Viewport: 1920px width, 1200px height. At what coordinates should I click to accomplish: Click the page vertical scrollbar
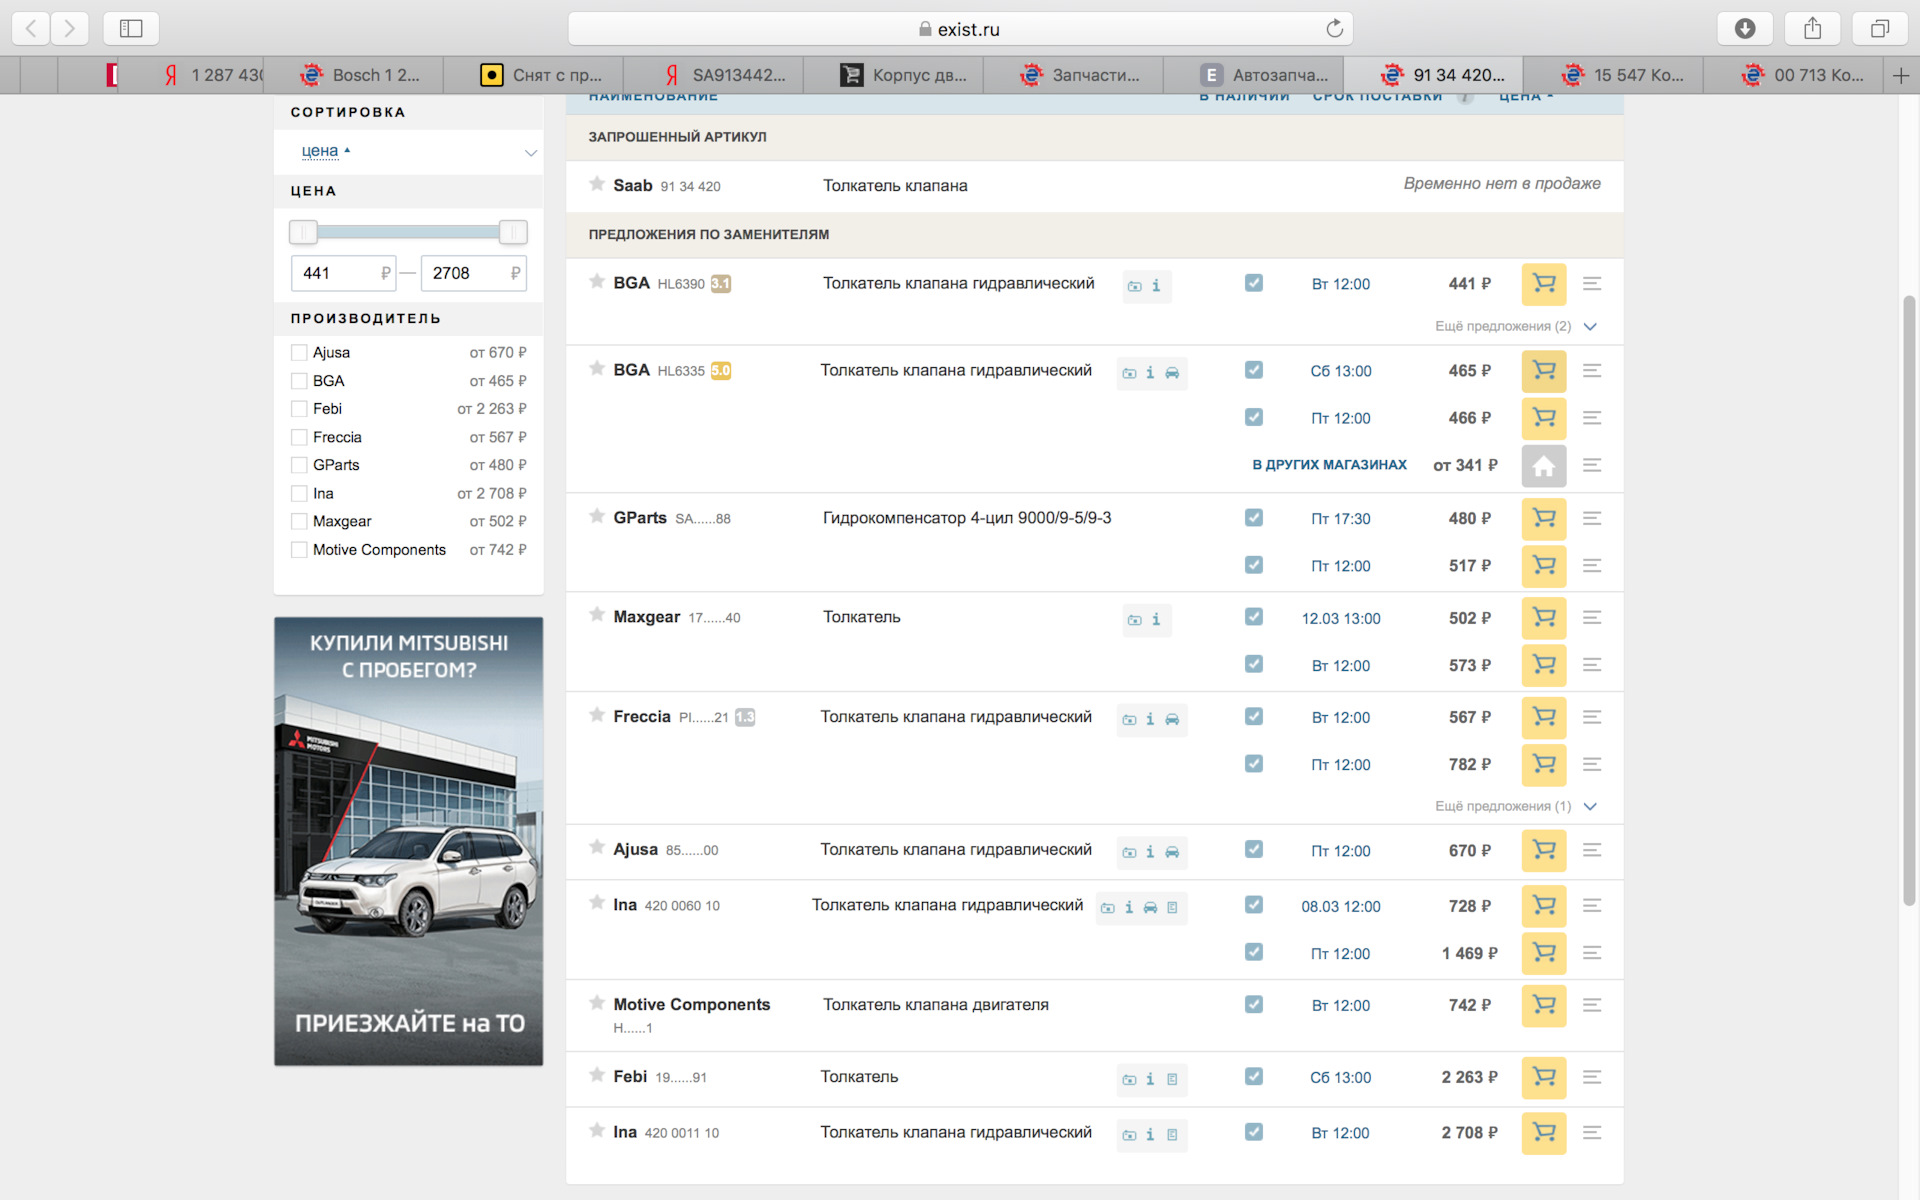(1909, 600)
